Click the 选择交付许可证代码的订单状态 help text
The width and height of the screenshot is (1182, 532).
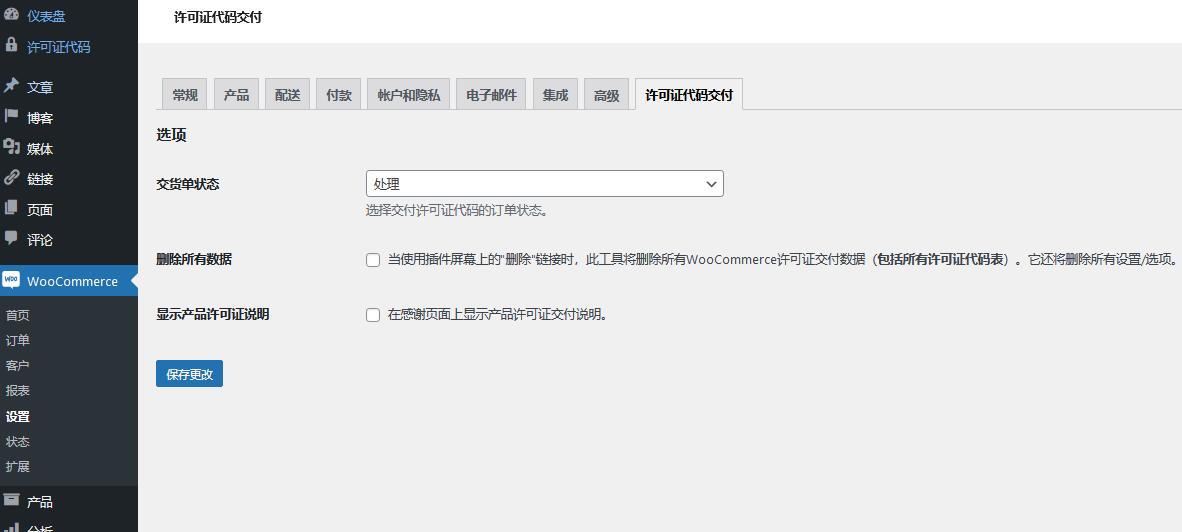456,210
